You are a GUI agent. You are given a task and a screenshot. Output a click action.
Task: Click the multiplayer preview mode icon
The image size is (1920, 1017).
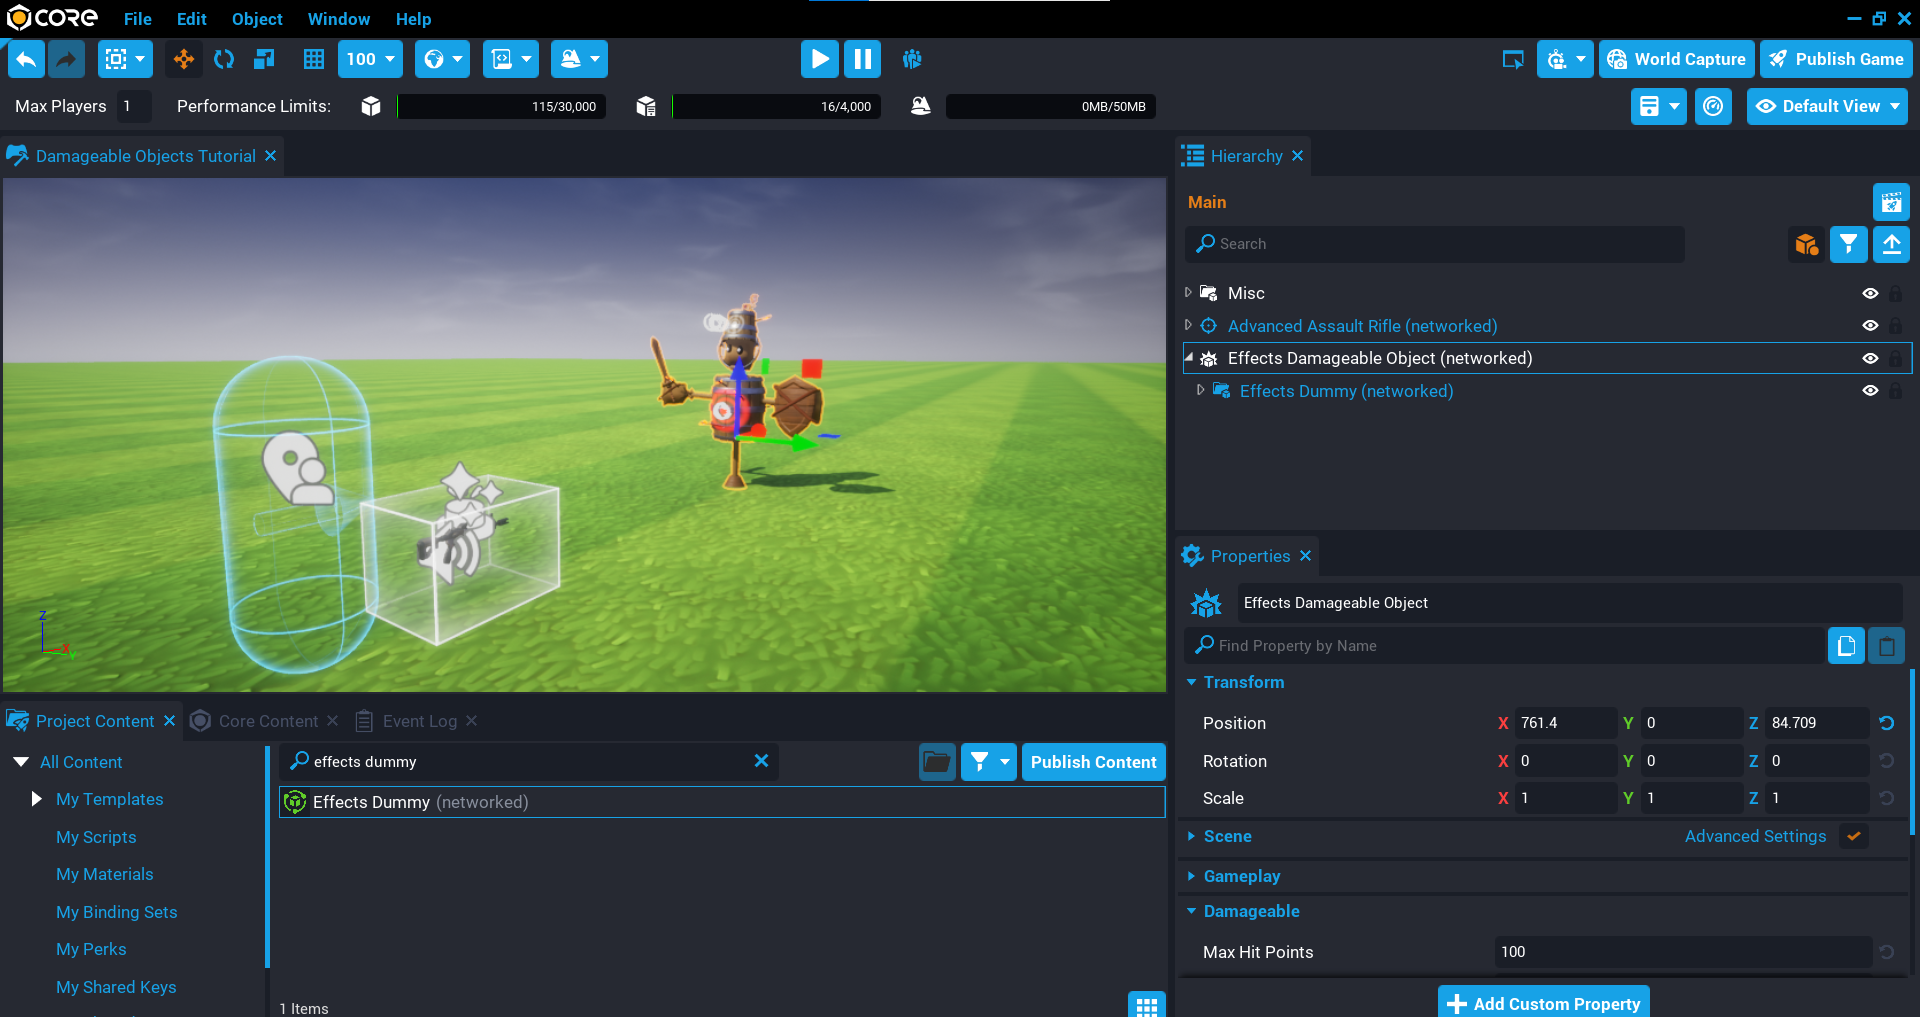click(912, 59)
